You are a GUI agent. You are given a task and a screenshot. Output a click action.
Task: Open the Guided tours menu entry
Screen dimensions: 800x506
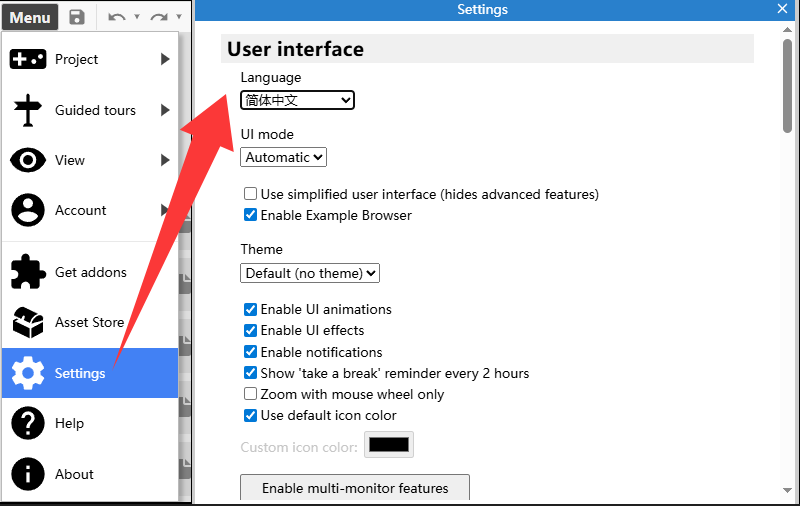pyautogui.click(x=90, y=110)
